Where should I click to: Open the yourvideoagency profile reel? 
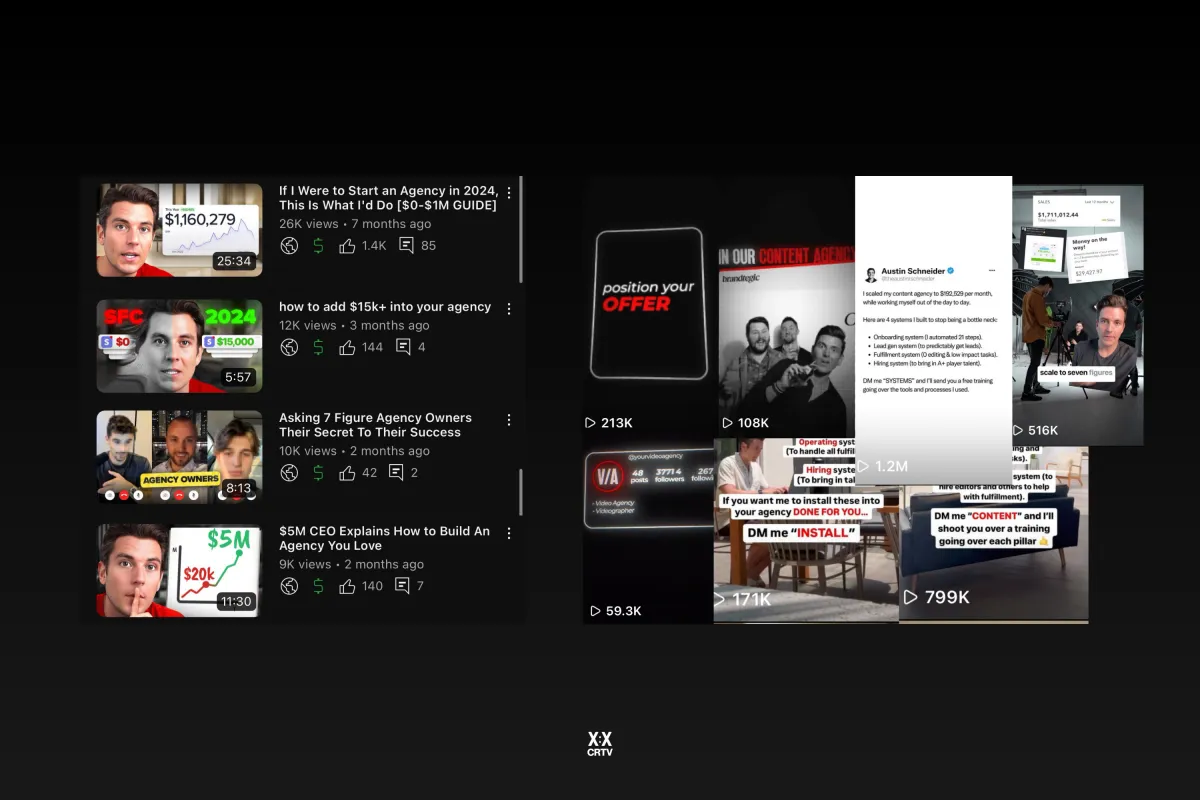coord(648,531)
